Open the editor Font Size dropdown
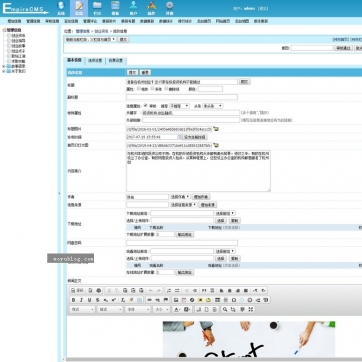 click(x=161, y=309)
